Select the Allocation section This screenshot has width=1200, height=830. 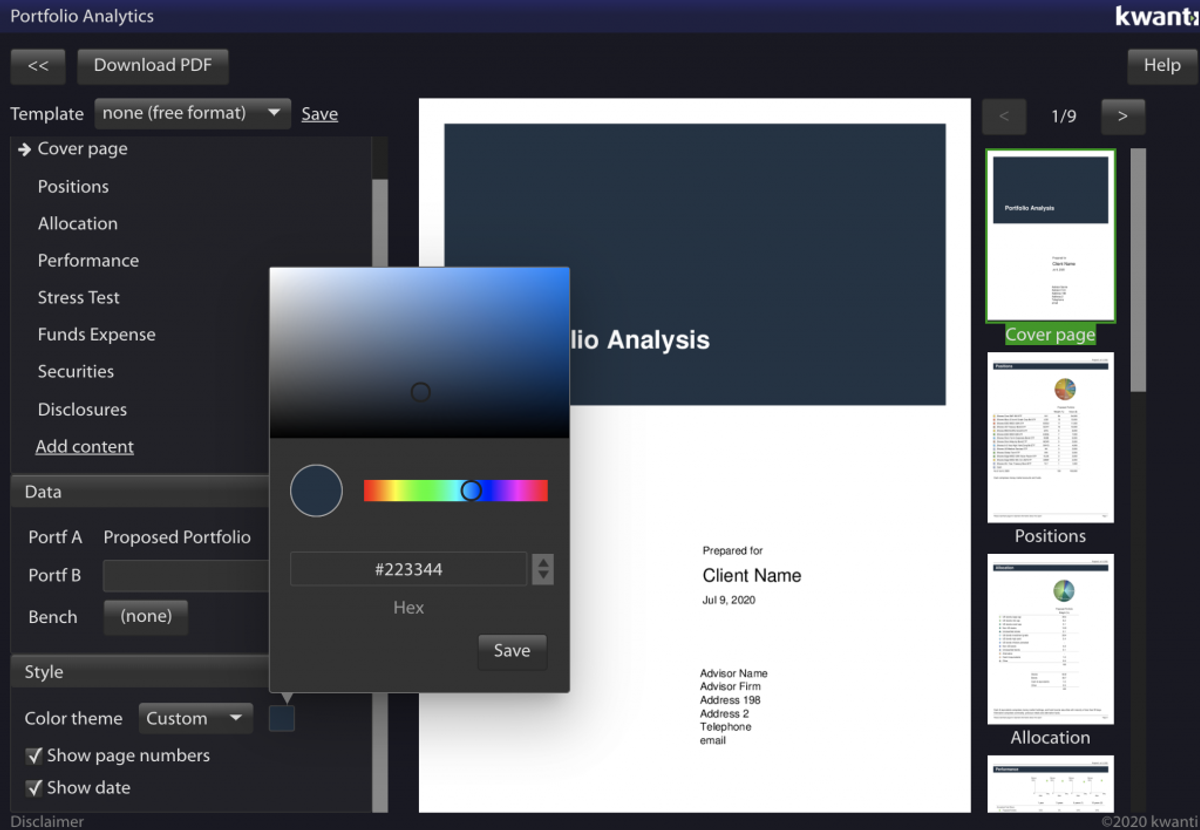coord(78,224)
